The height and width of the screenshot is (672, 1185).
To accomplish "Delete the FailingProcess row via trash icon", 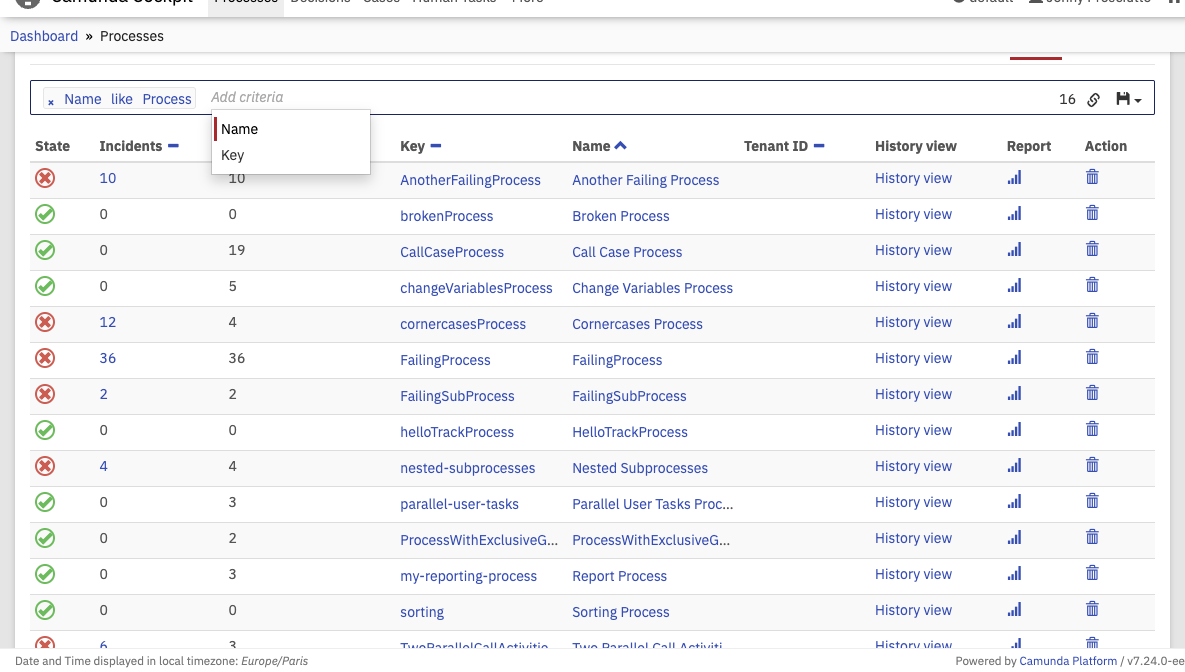I will (x=1092, y=357).
